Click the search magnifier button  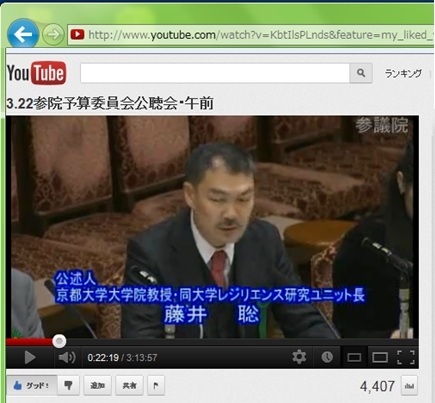[361, 73]
